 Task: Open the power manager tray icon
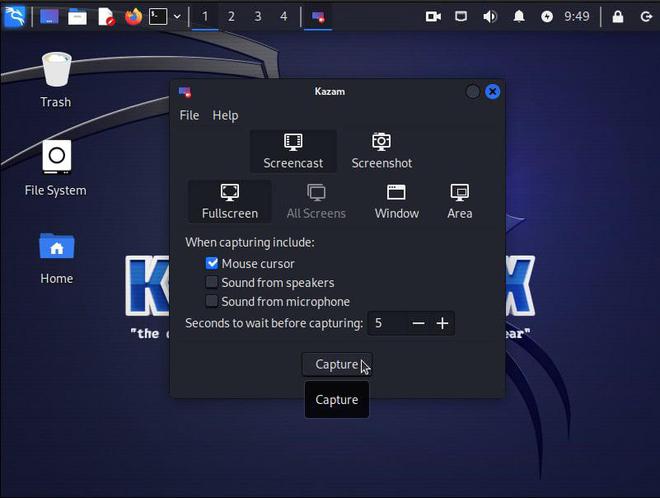click(547, 17)
